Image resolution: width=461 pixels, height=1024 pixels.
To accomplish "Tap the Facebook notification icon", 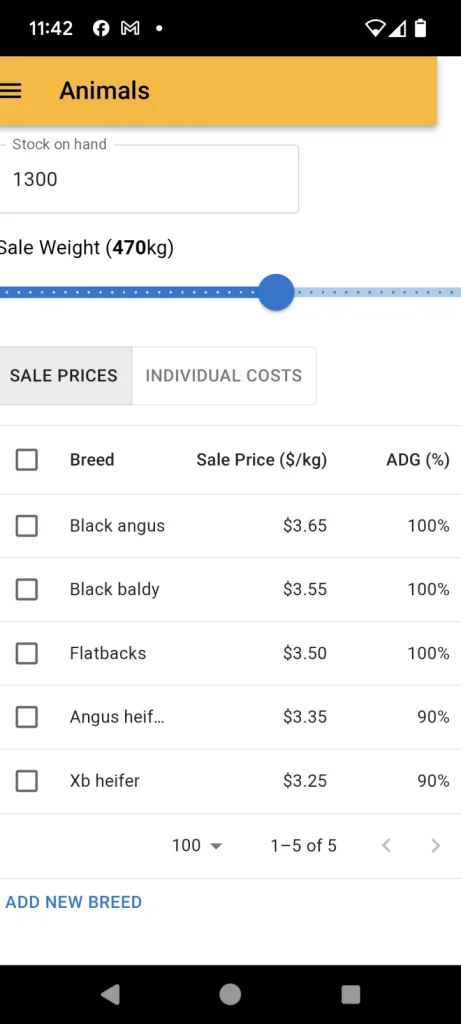I will 101,28.
